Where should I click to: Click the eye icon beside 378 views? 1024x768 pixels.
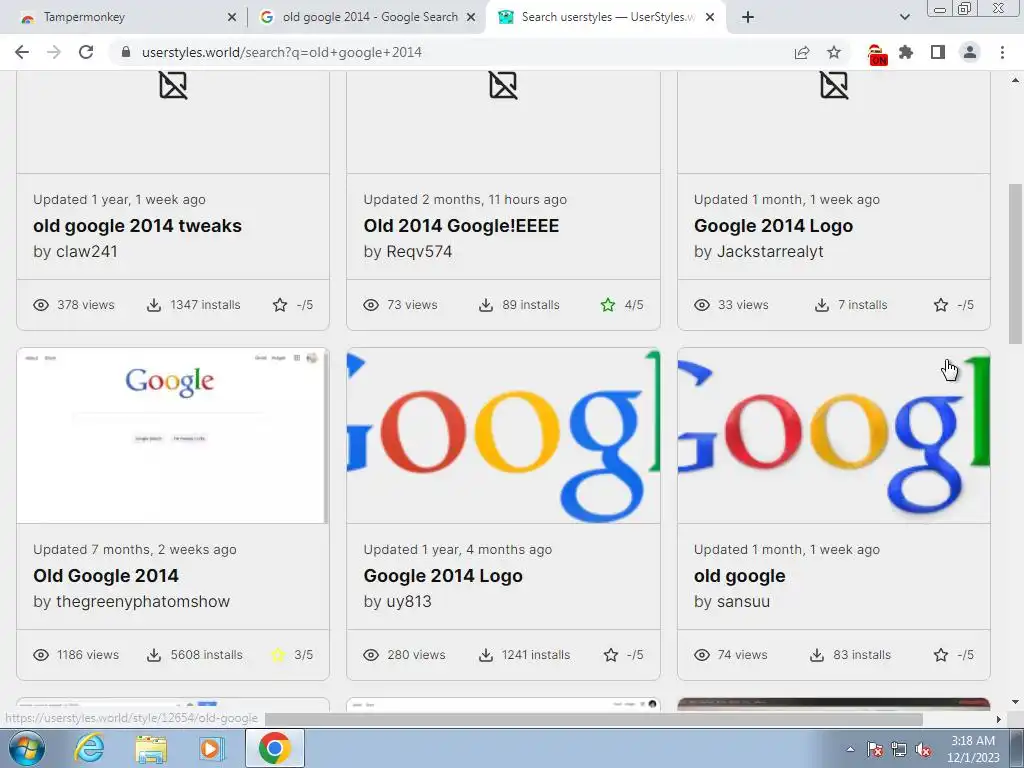pos(41,305)
